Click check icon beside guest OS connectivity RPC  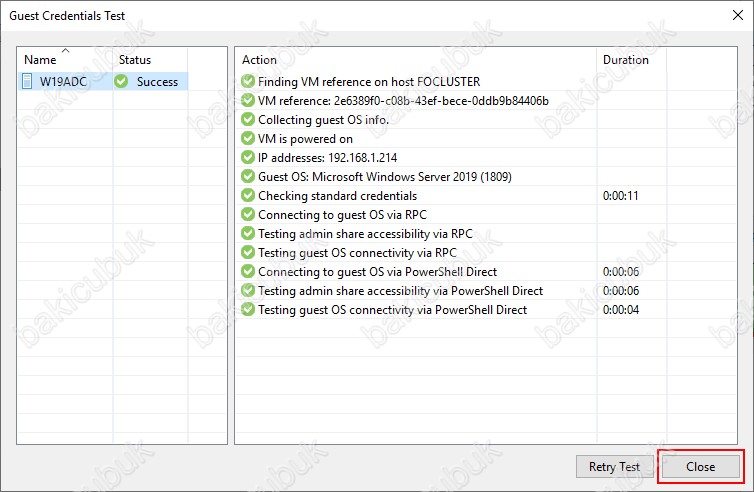[x=248, y=252]
